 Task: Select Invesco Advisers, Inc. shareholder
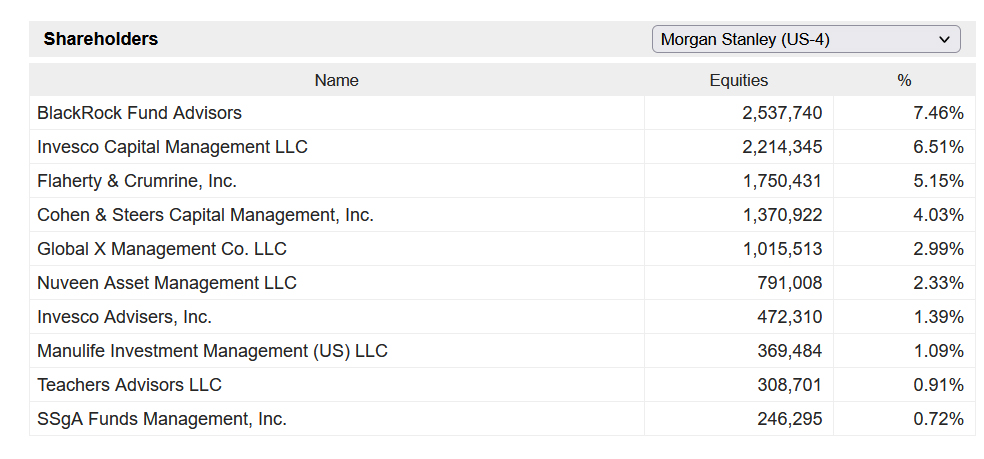tap(124, 317)
